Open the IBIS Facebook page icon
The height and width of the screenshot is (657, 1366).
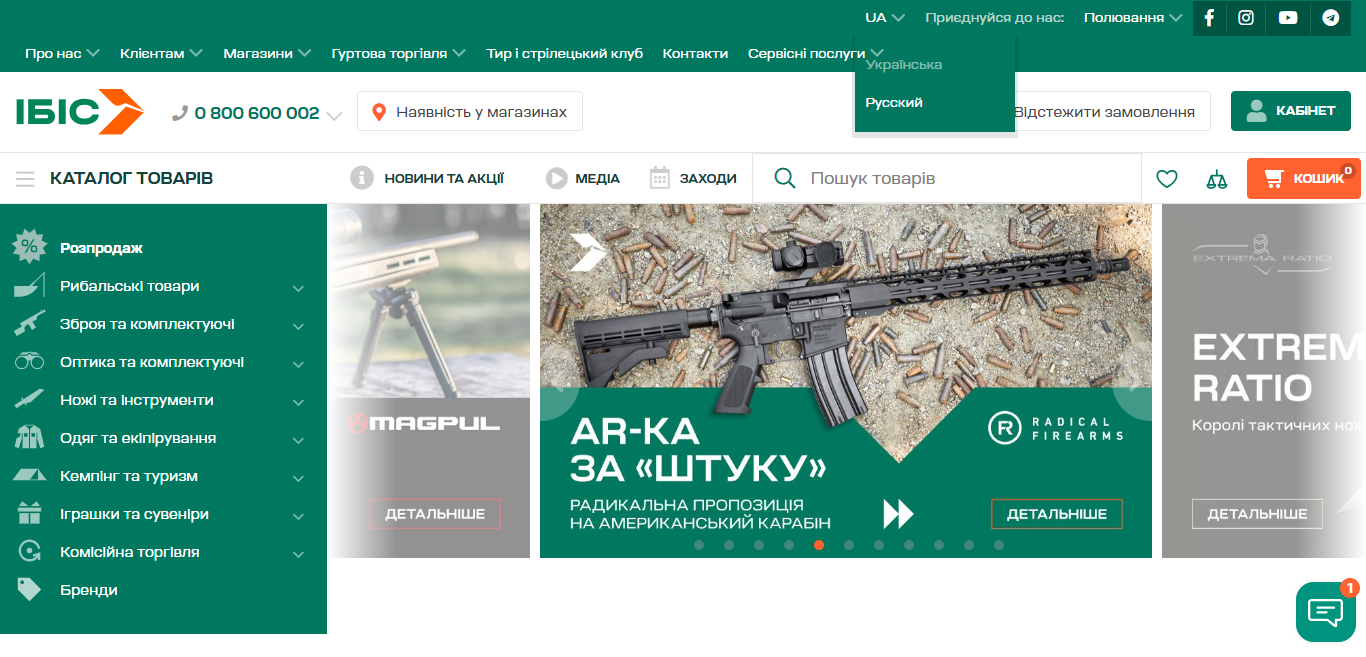1210,18
